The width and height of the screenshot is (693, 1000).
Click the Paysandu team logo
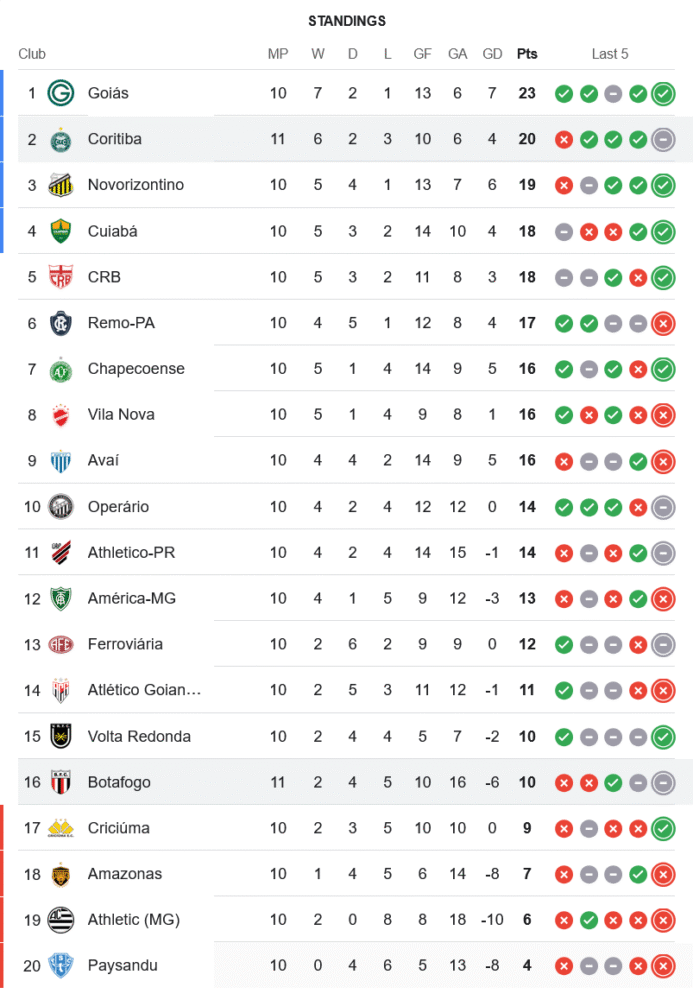point(61,965)
